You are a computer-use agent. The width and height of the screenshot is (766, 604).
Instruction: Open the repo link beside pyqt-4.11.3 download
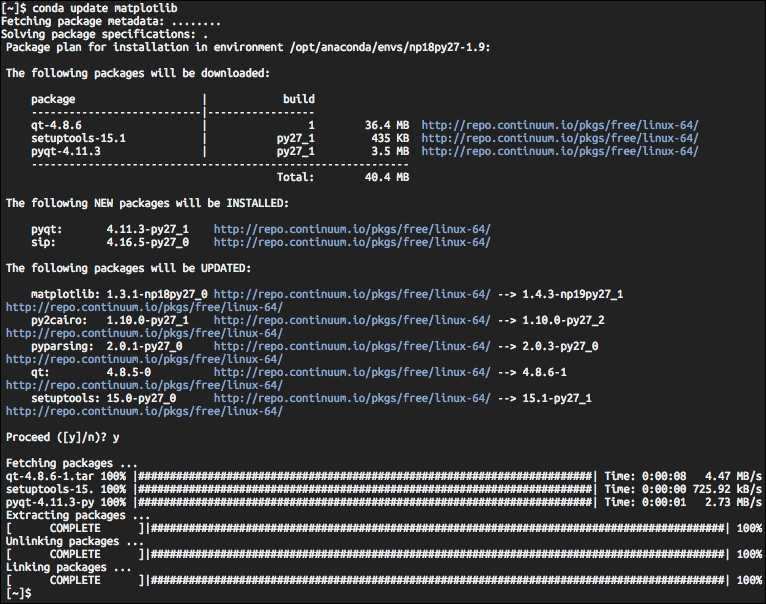point(560,151)
